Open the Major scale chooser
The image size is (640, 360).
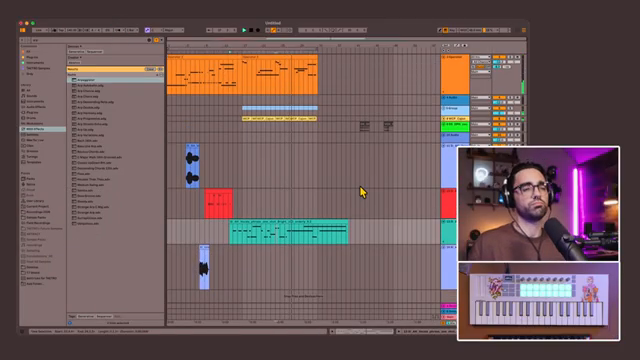click(173, 30)
